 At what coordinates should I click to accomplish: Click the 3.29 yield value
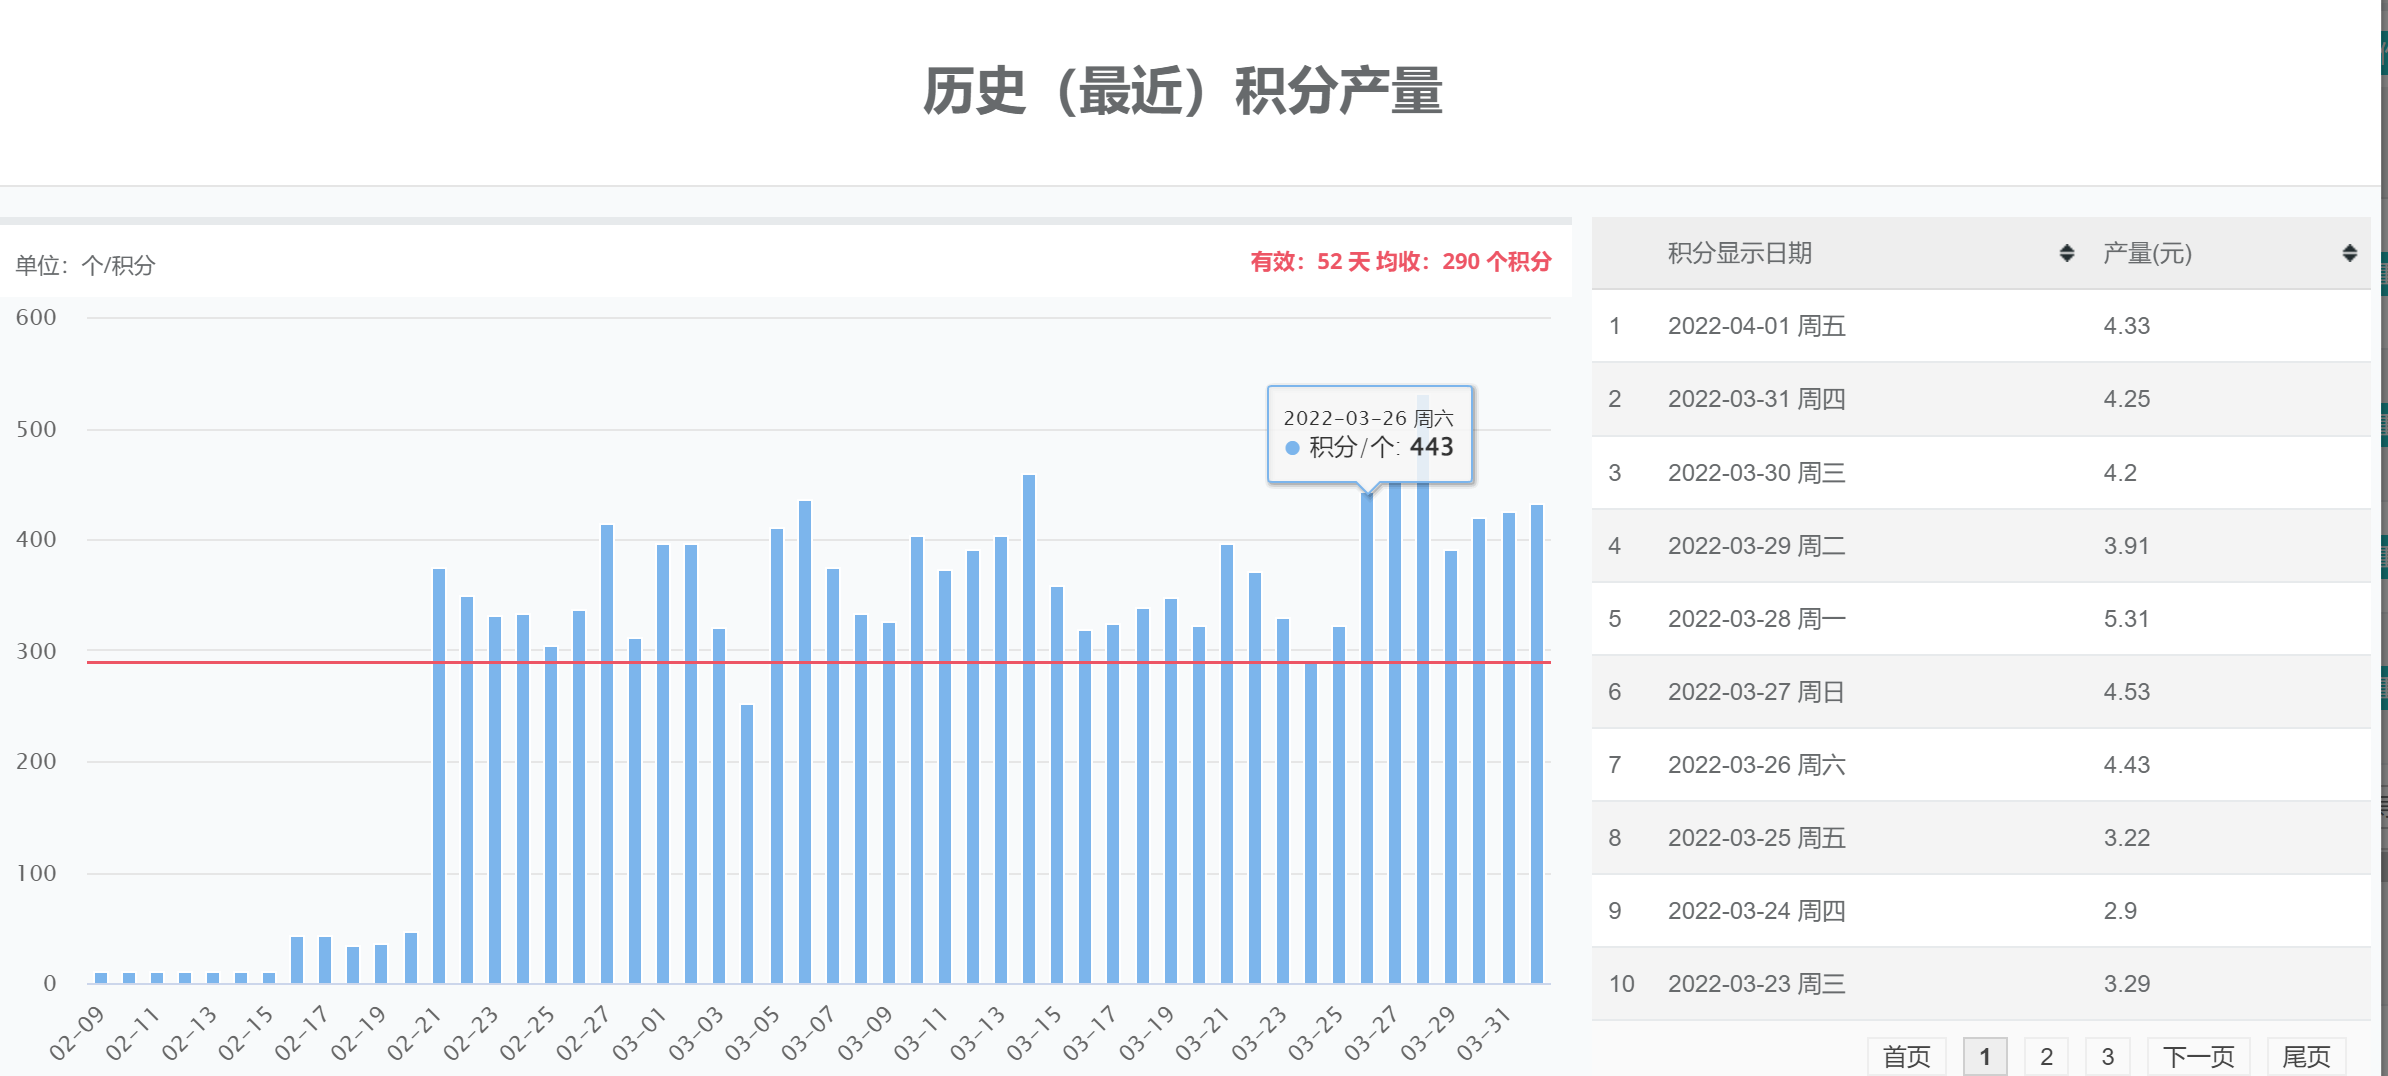click(x=2126, y=983)
